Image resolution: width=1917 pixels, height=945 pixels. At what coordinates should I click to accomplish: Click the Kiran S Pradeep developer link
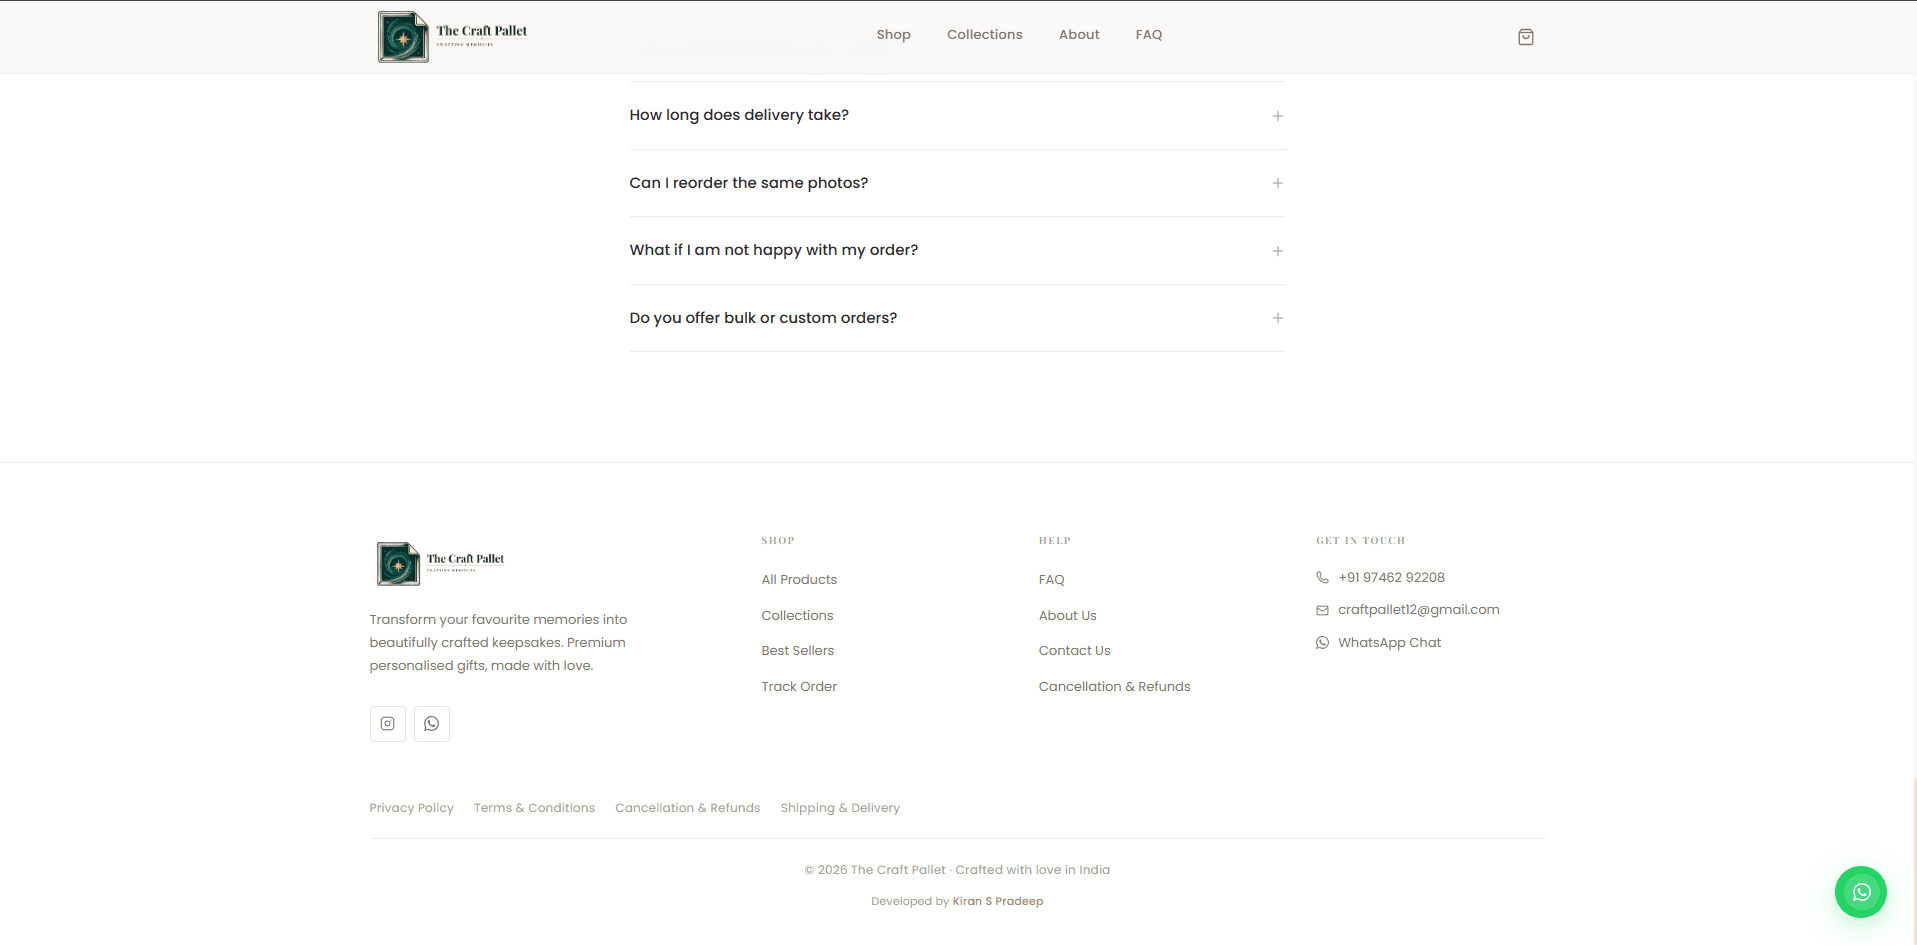pos(997,902)
